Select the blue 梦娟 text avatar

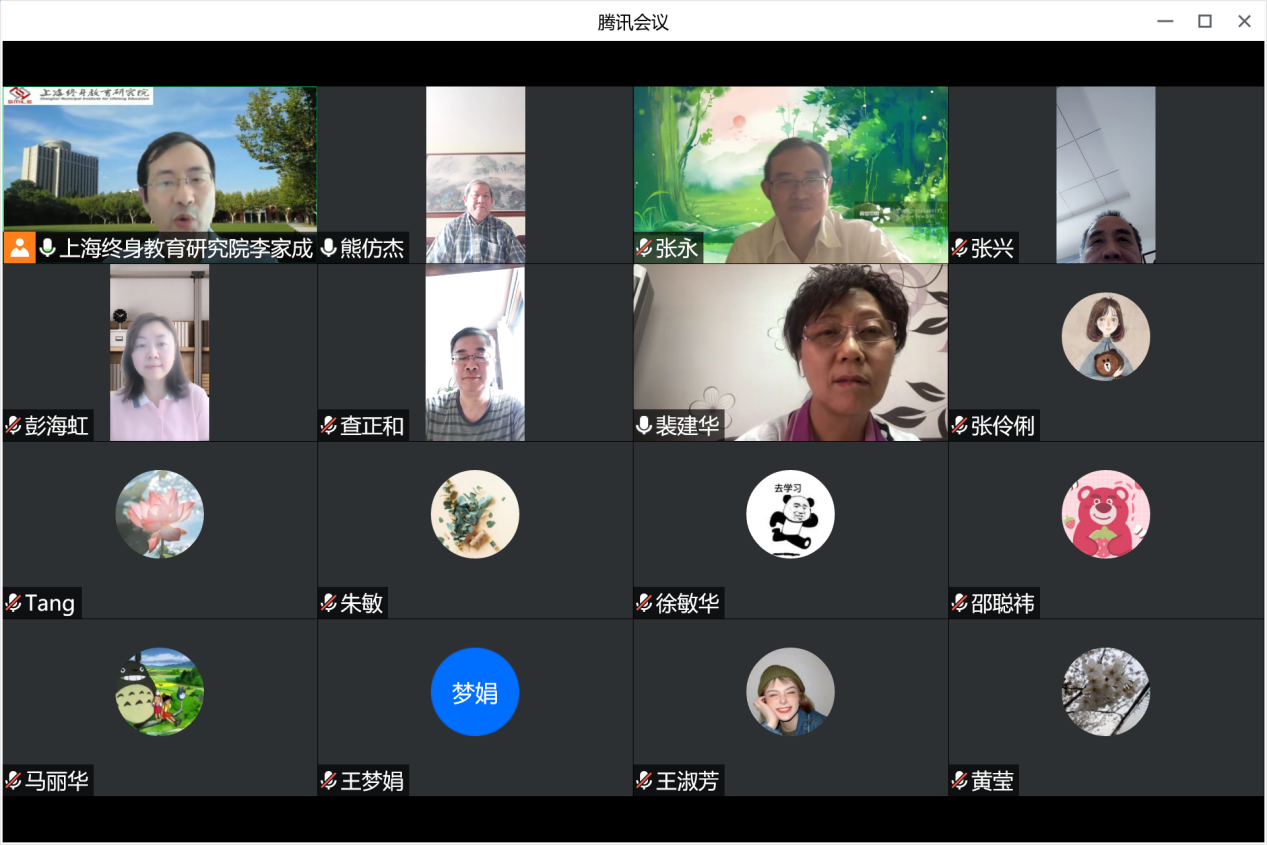click(475, 691)
